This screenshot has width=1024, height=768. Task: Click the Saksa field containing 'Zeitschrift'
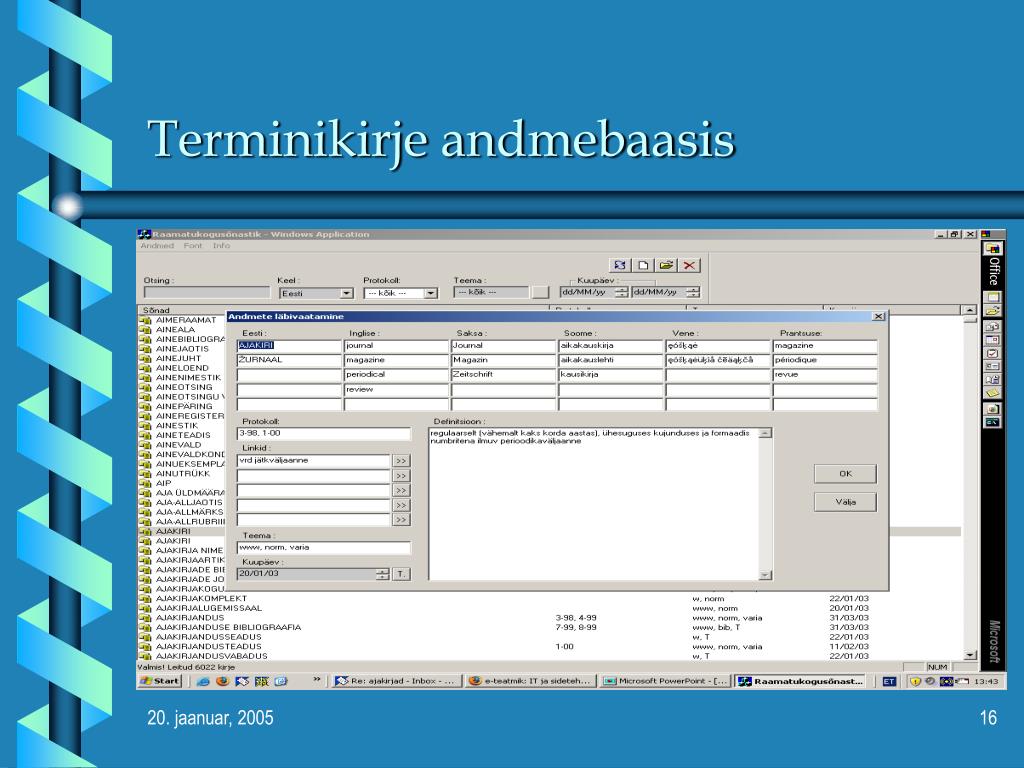coord(504,375)
